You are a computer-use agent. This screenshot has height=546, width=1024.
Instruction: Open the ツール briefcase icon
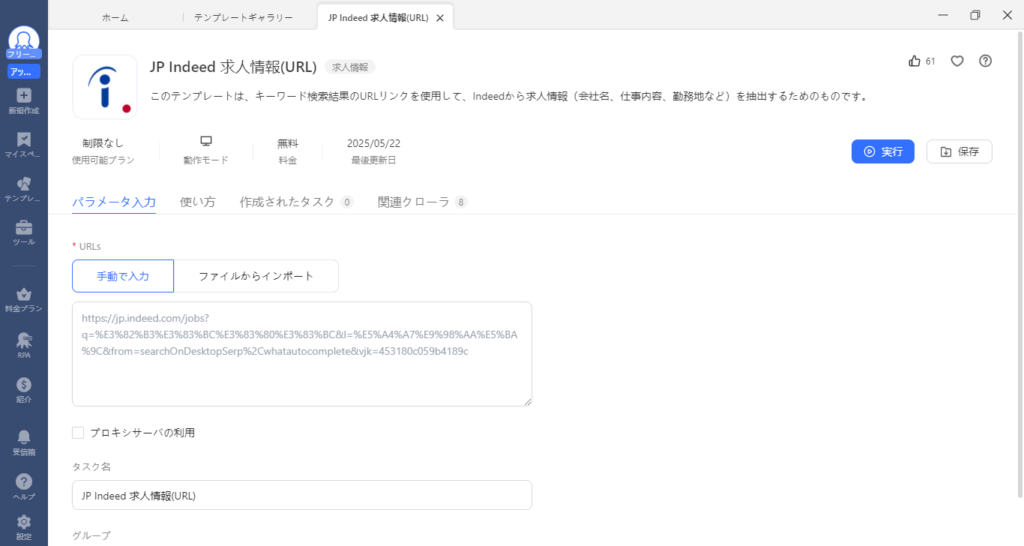click(24, 228)
